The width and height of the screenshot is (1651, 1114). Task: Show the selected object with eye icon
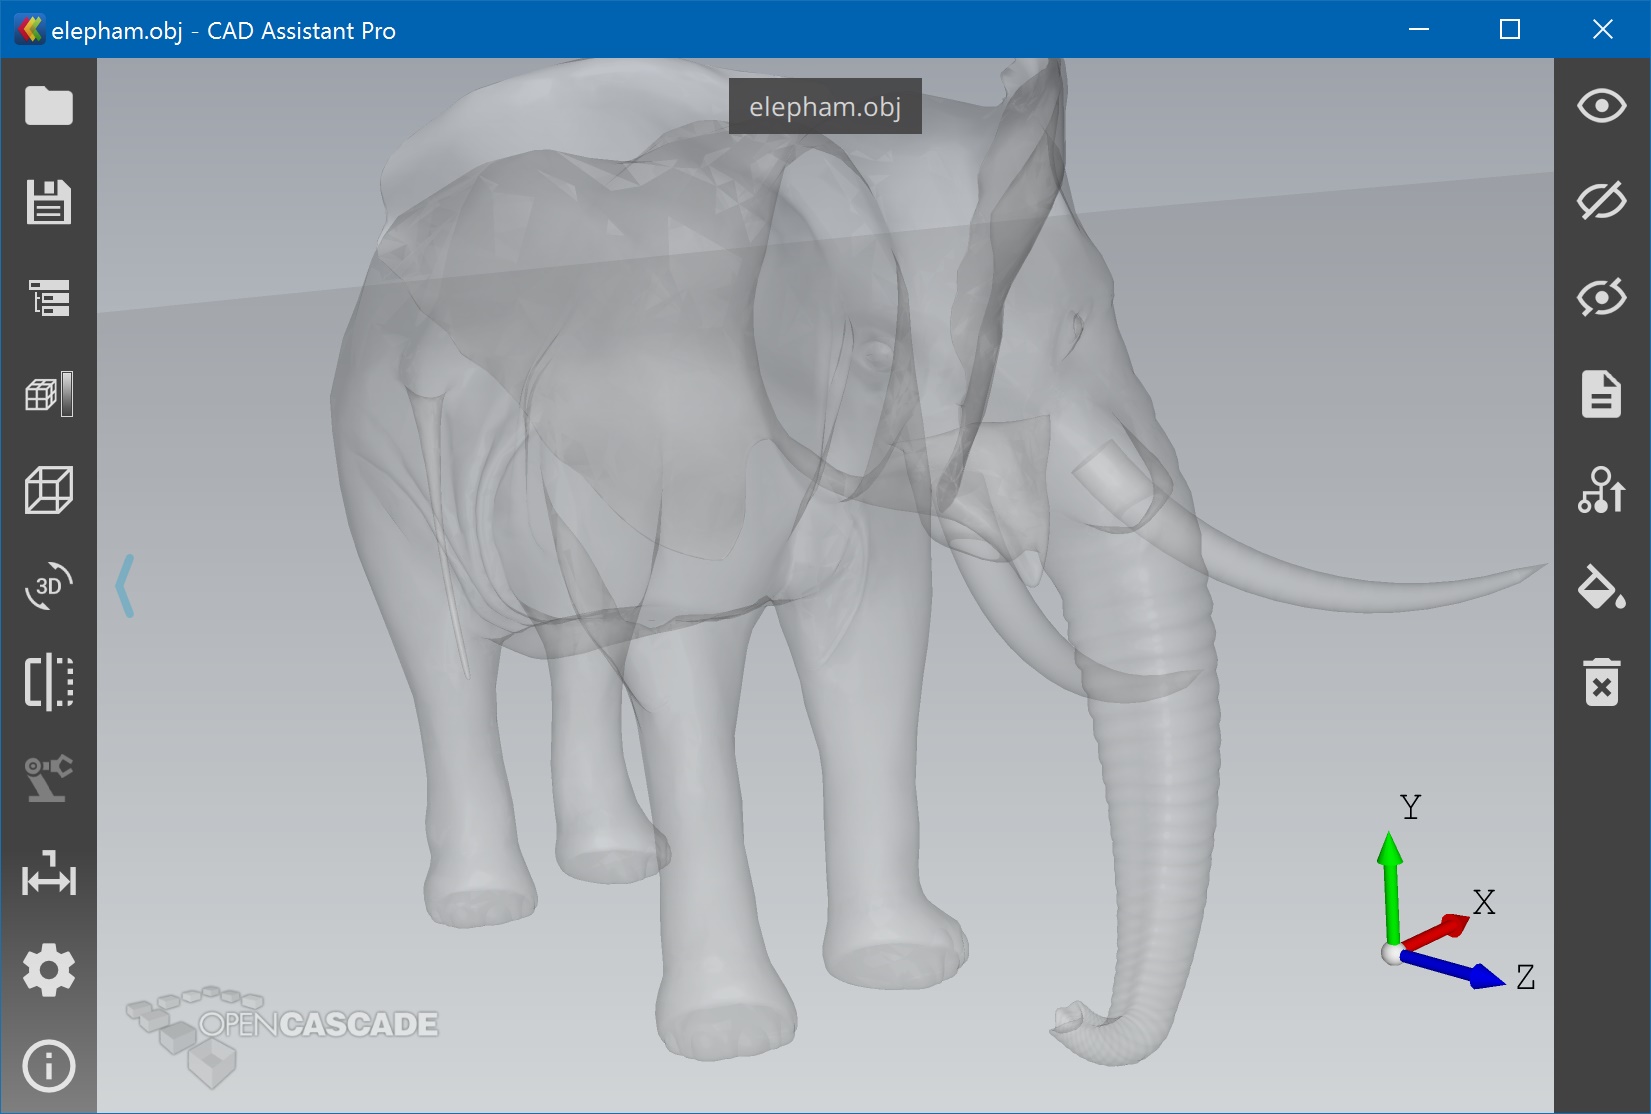[x=1601, y=106]
